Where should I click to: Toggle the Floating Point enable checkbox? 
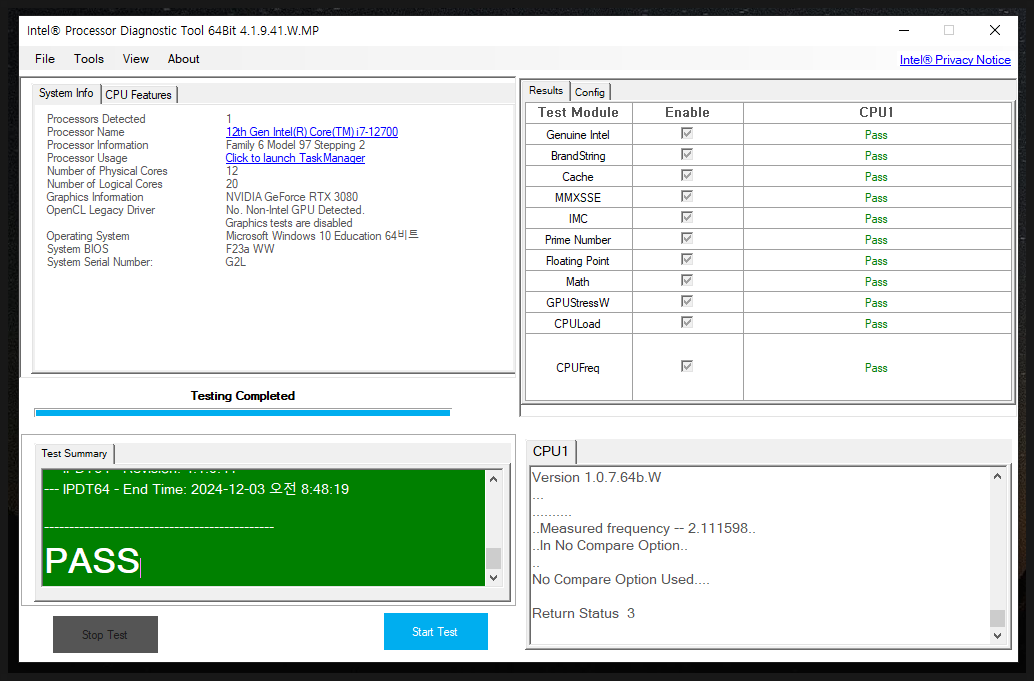pos(686,260)
